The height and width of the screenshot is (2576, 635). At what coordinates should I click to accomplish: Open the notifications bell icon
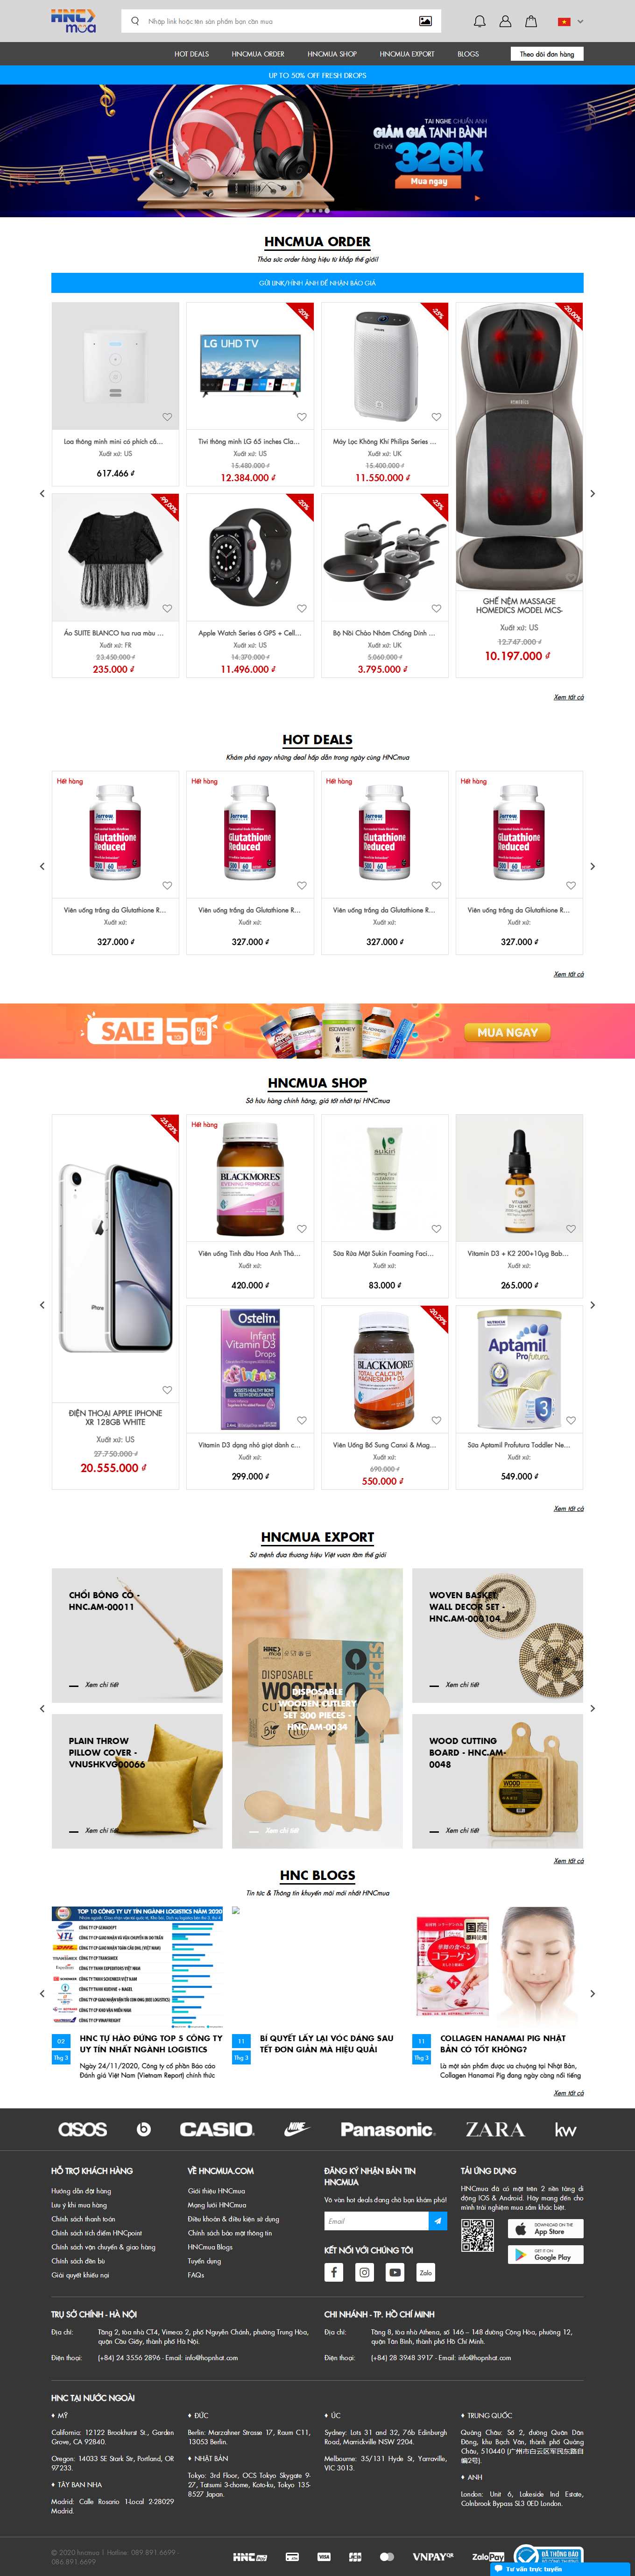(479, 21)
